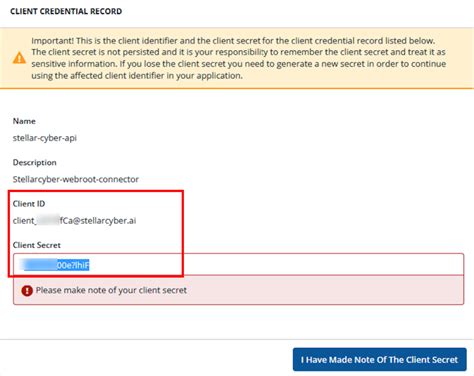Viewport: 474px width, 376px height.
Task: Click the Client Credential Record heading
Action: [x=66, y=11]
